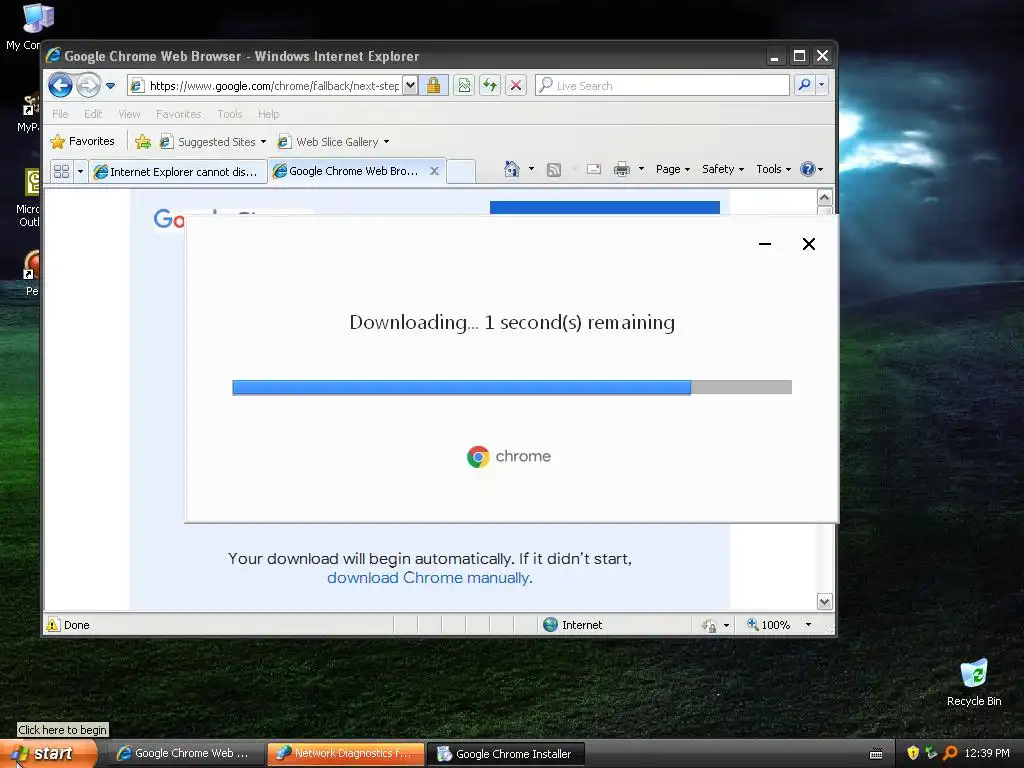Click the RSS feeds icon
The image size is (1024, 768).
coord(554,170)
